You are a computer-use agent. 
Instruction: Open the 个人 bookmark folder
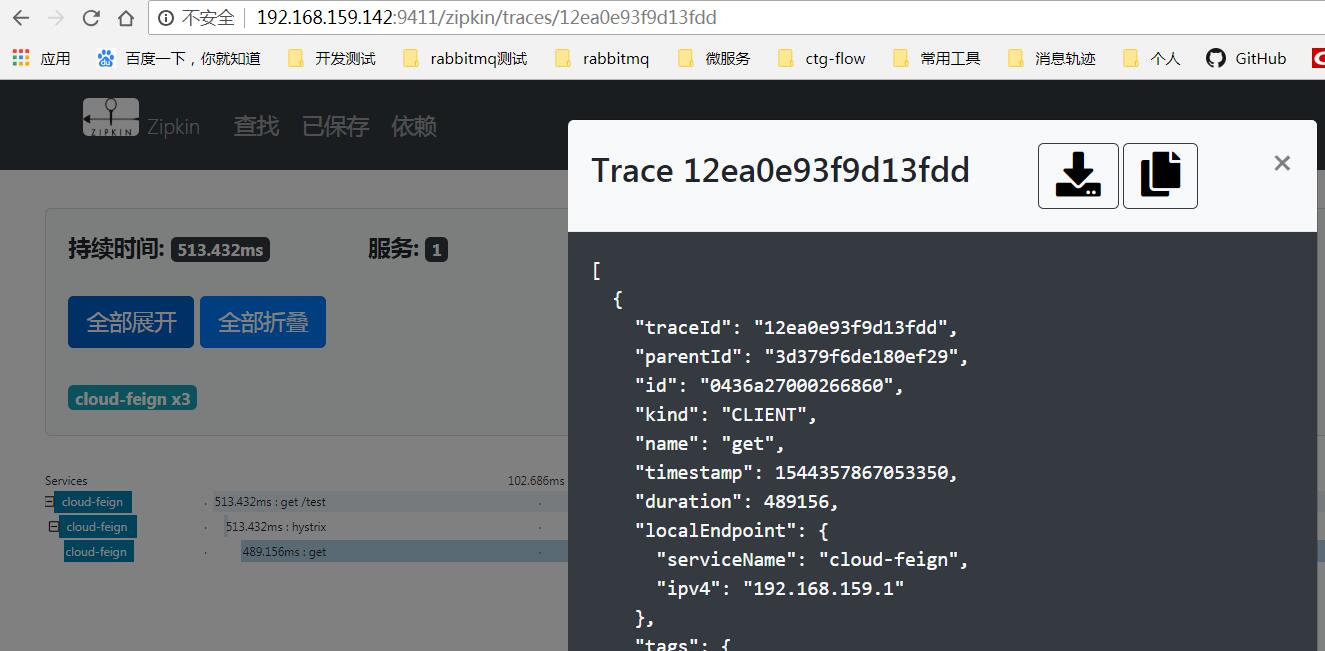(x=1151, y=58)
